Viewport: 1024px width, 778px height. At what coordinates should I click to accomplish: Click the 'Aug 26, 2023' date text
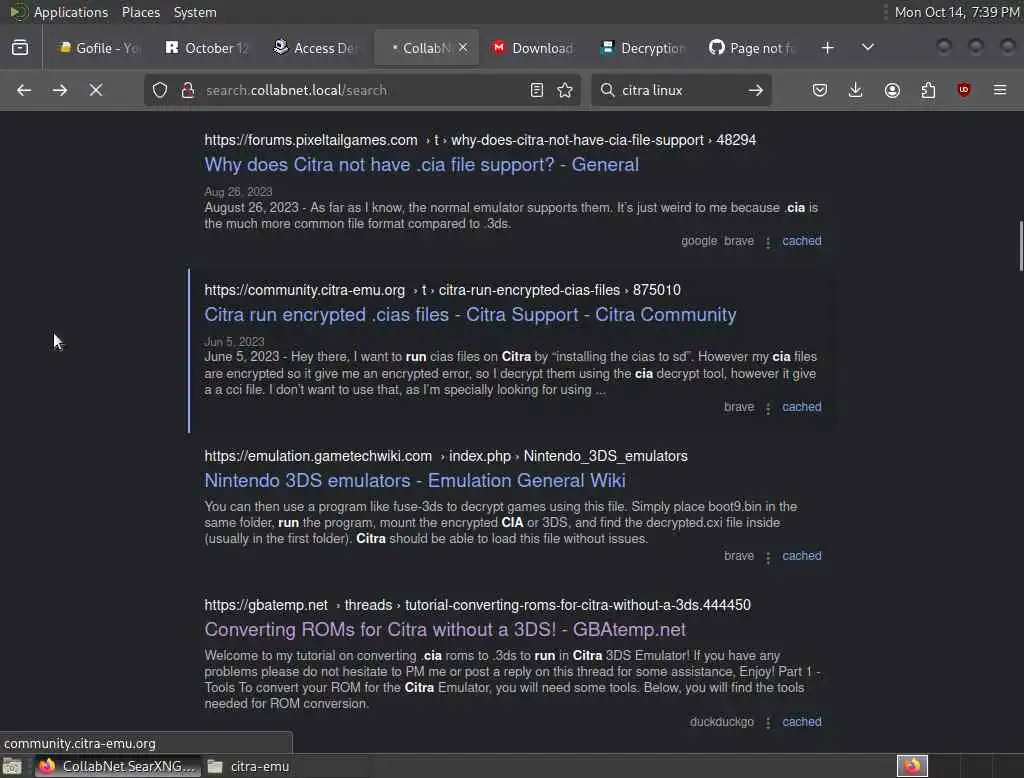(x=238, y=192)
